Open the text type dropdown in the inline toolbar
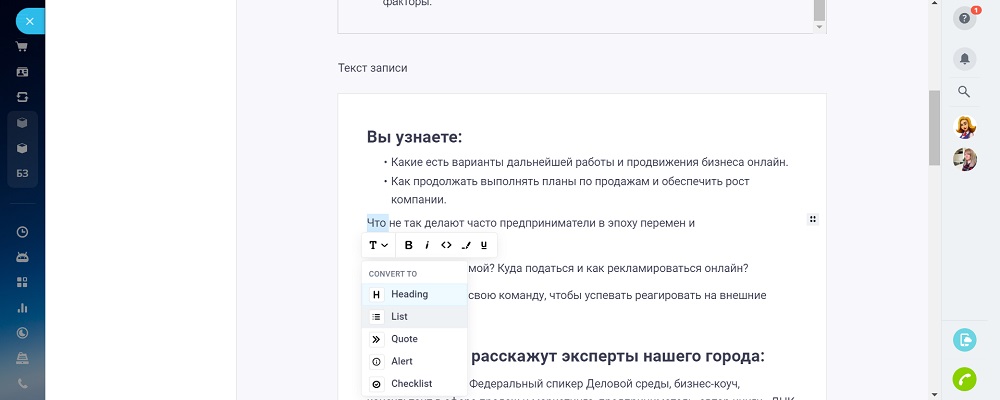Image resolution: width=1000 pixels, height=400 pixels. (378, 245)
